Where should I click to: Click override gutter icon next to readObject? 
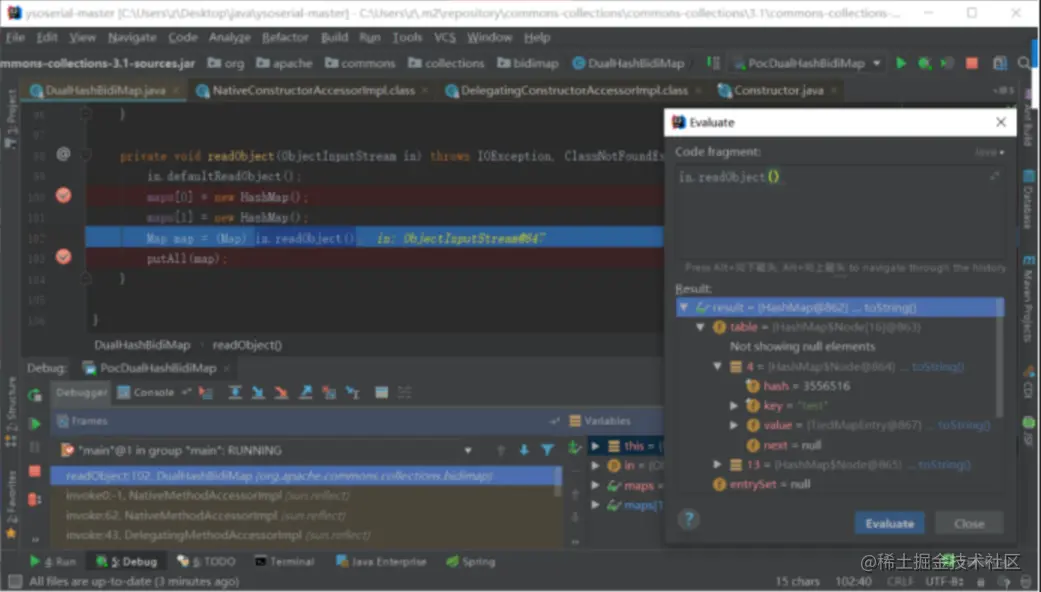(x=63, y=154)
